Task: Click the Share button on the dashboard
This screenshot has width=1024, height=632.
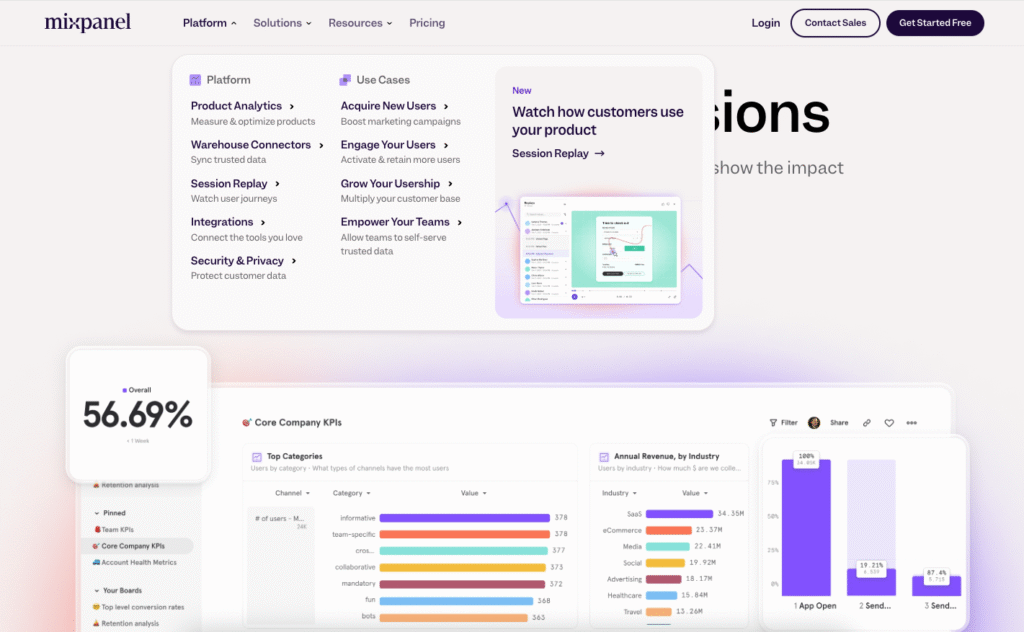Action: point(839,422)
